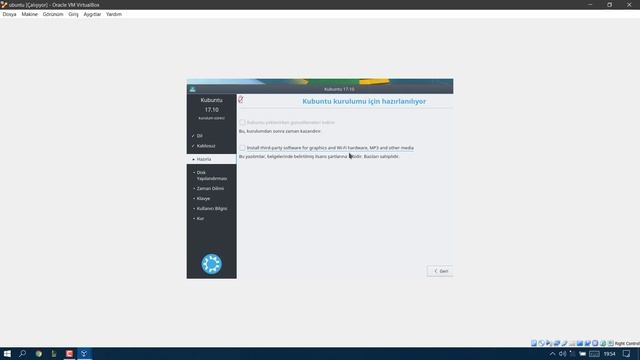Click the Right Control host key label
640x360 pixels.
tap(627, 344)
